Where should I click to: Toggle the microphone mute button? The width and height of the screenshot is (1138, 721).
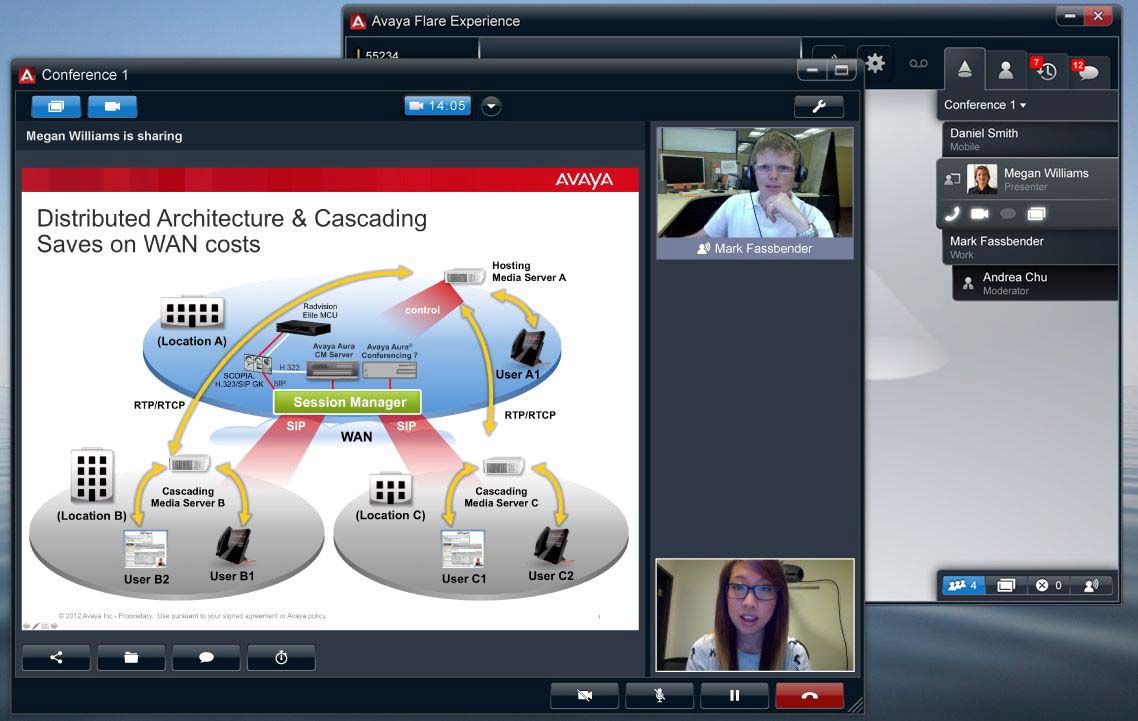pyautogui.click(x=660, y=696)
